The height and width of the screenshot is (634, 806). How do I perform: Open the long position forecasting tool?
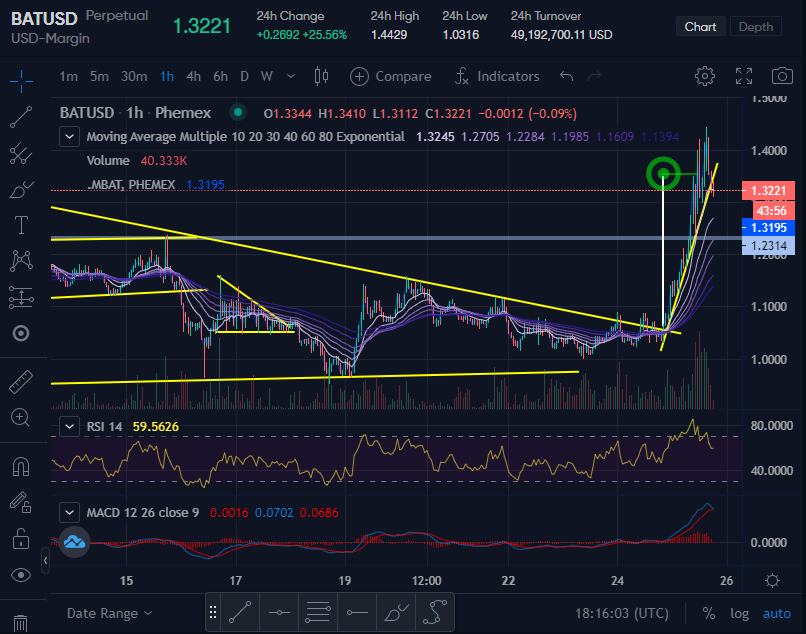[x=21, y=297]
